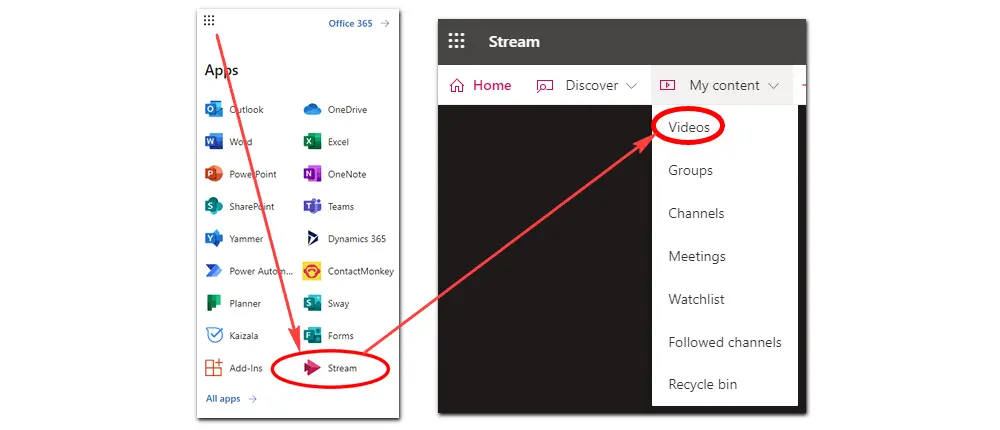Open the Sway app icon

tap(312, 303)
